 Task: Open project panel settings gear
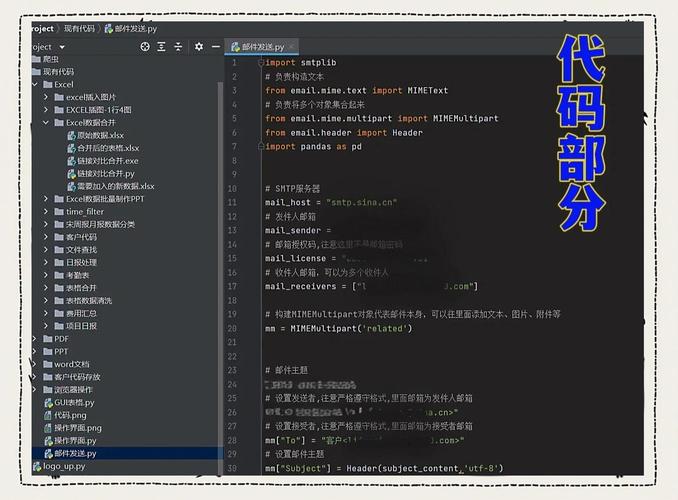click(x=198, y=46)
